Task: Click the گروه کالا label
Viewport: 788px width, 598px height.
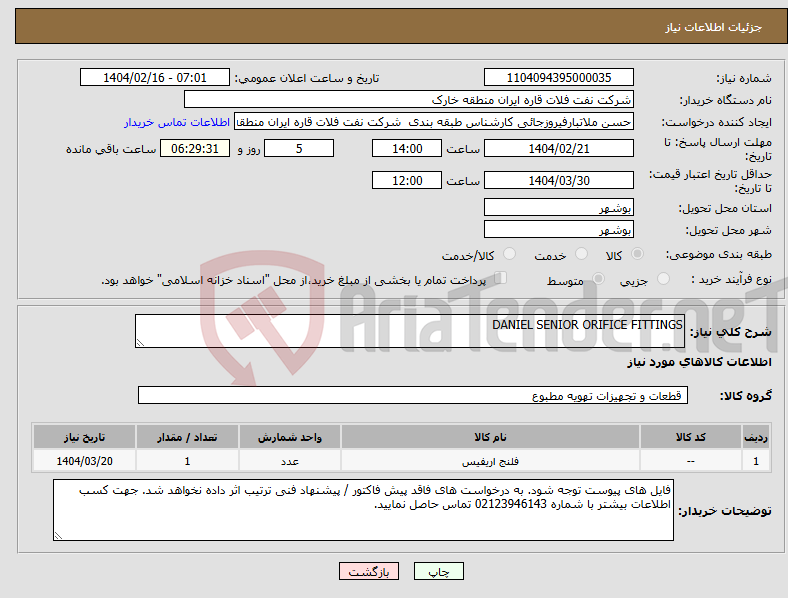Action: coord(746,396)
